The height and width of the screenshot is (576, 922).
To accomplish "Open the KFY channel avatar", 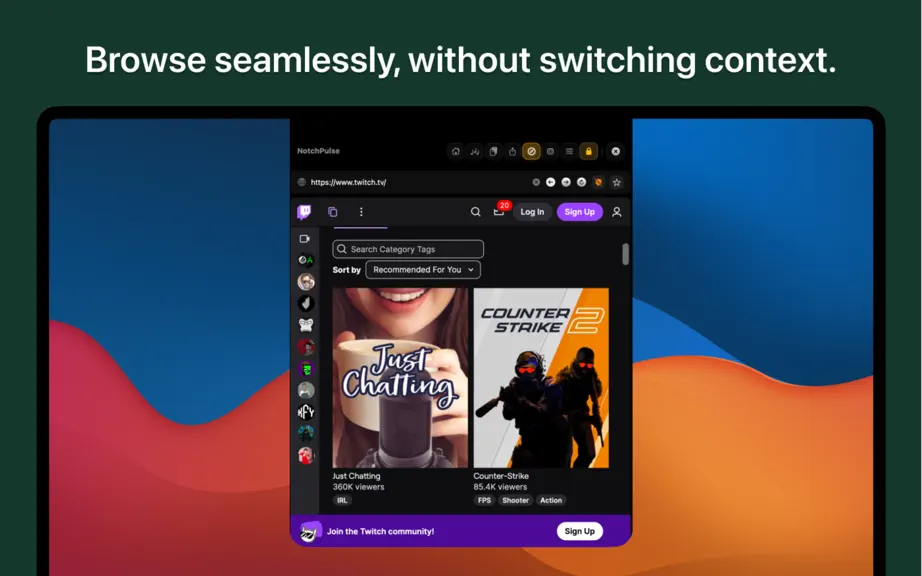I will 306,412.
